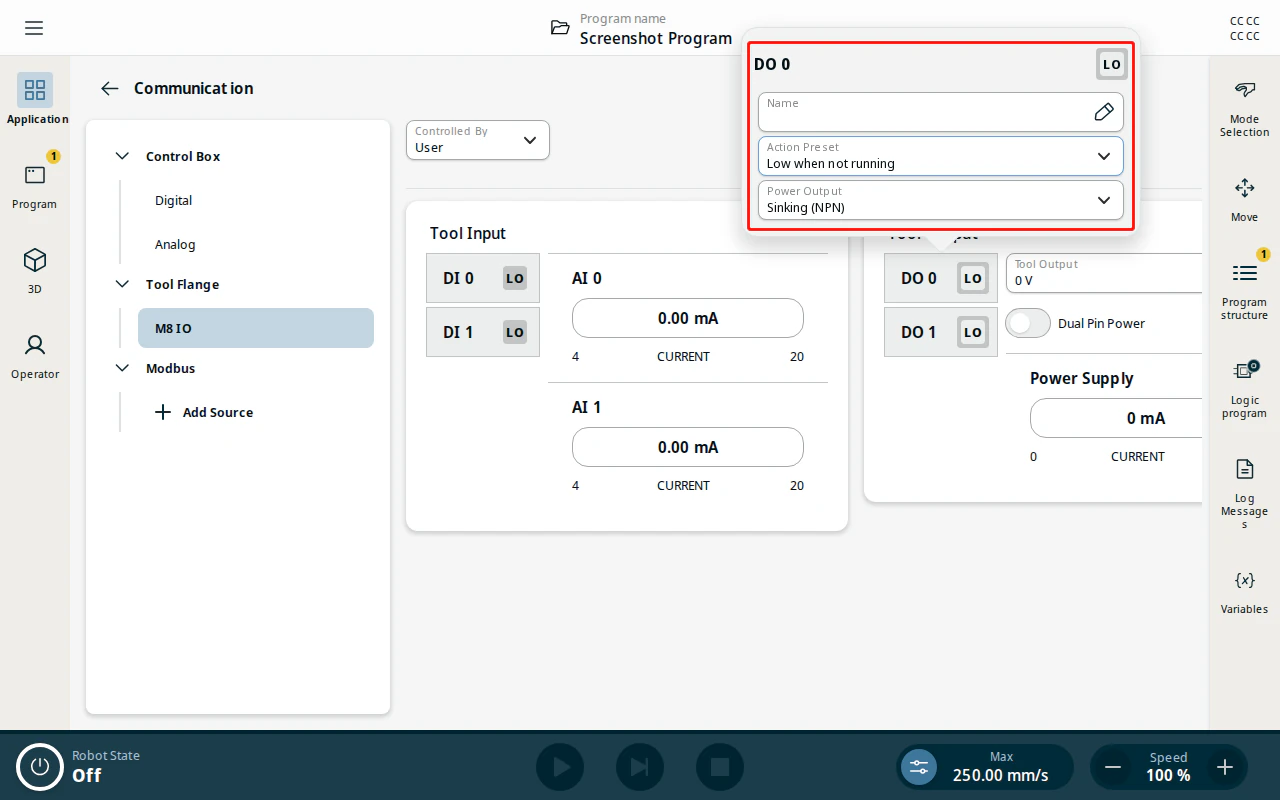Click the step forward button
The image size is (1280, 800).
[640, 767]
